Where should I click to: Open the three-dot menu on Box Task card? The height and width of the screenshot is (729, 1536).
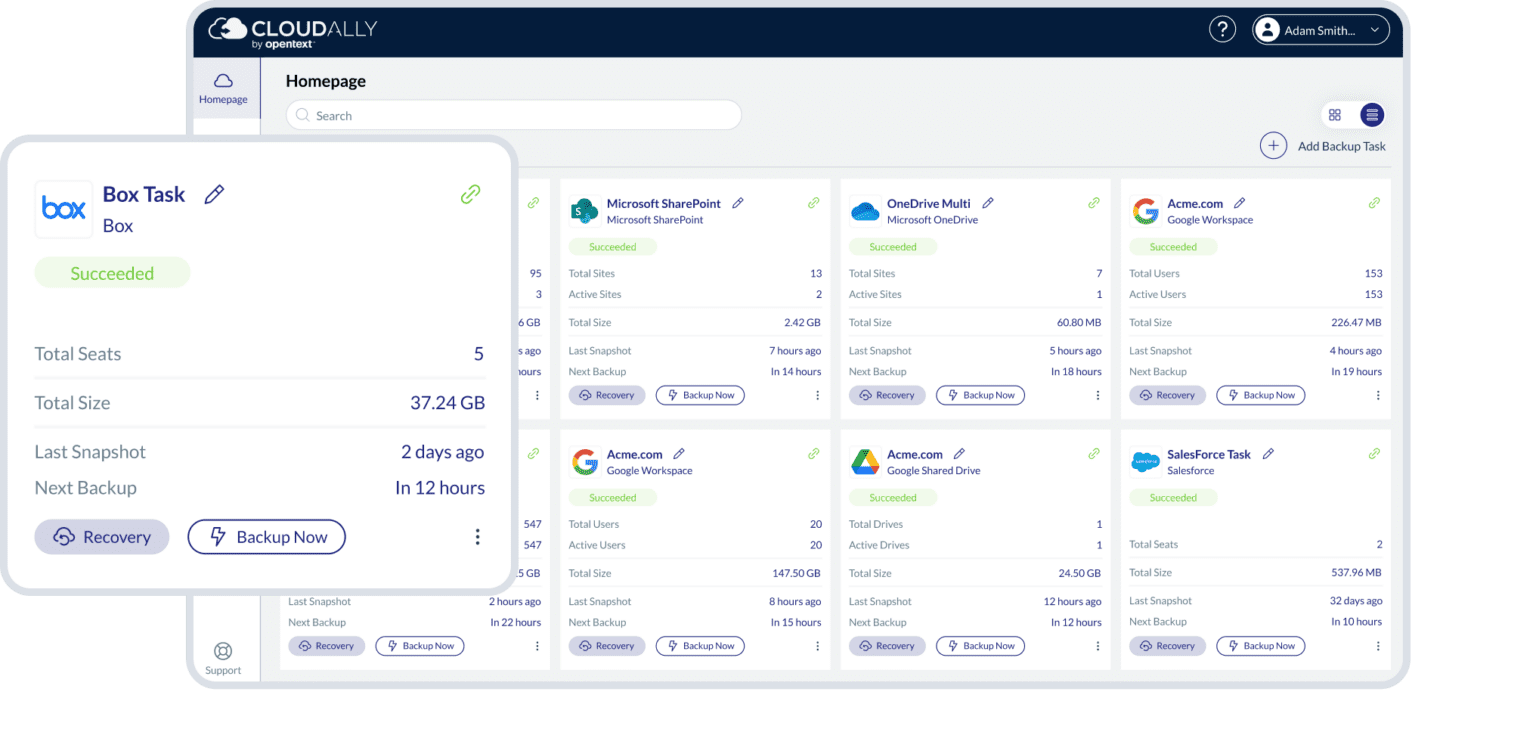coord(478,537)
